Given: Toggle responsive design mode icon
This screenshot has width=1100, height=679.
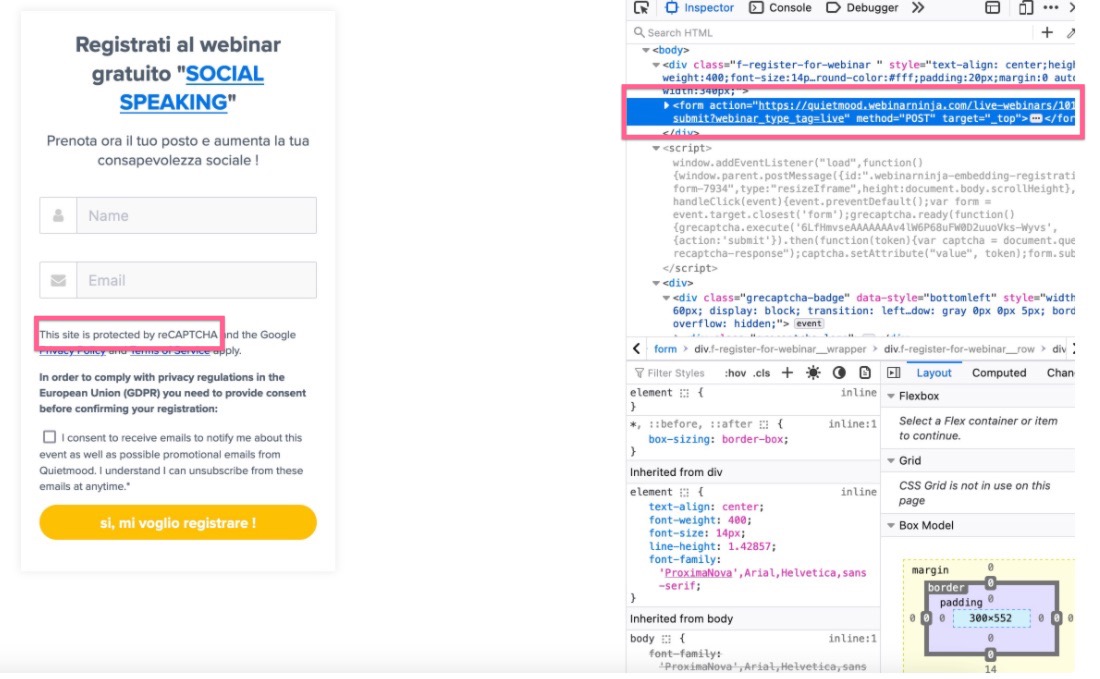Looking at the screenshot, I should pos(1026,8).
